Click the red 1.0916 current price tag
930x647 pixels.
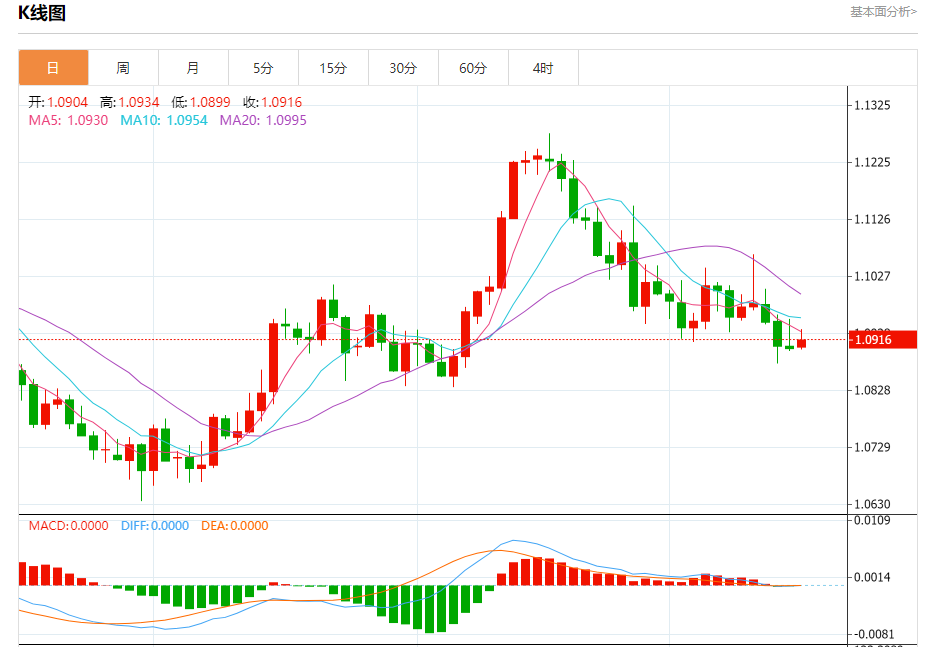point(883,340)
